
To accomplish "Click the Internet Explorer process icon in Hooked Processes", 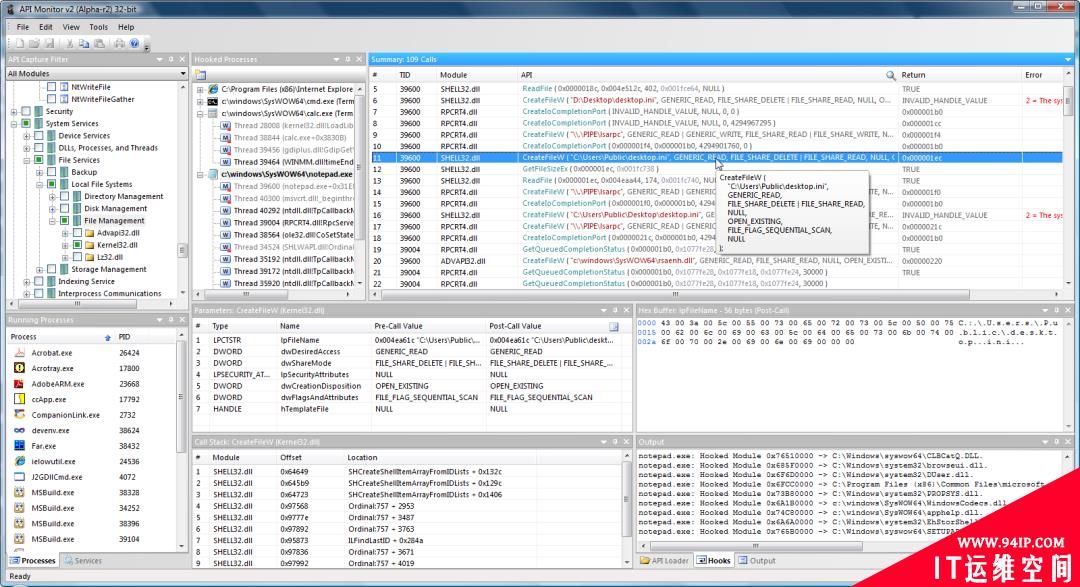I will coord(213,89).
